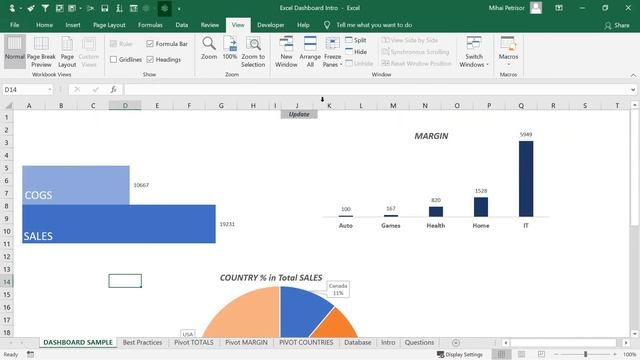The image size is (640, 360).
Task: Click the Tell me lightbulb icon
Action: point(327,25)
